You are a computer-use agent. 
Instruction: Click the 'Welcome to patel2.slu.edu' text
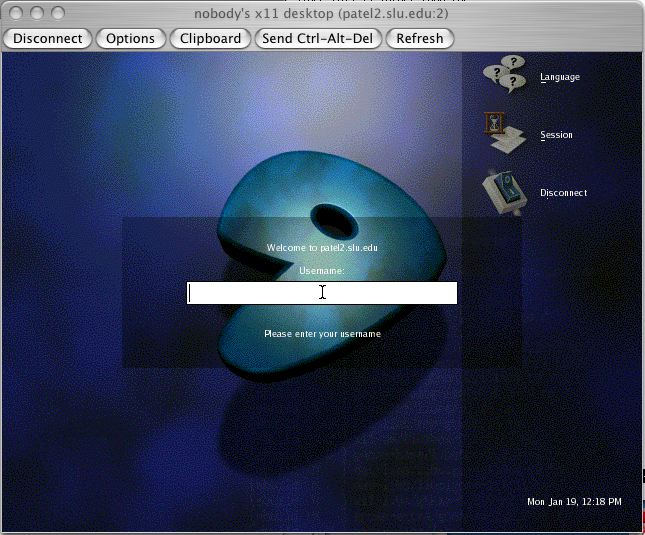pos(322,247)
